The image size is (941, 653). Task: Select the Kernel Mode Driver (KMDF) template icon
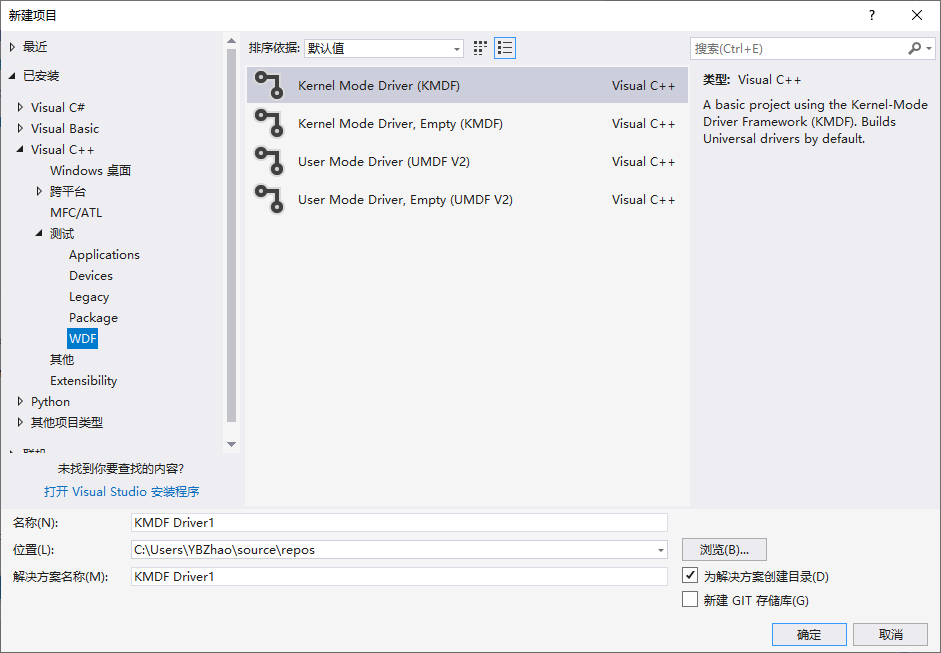[270, 85]
